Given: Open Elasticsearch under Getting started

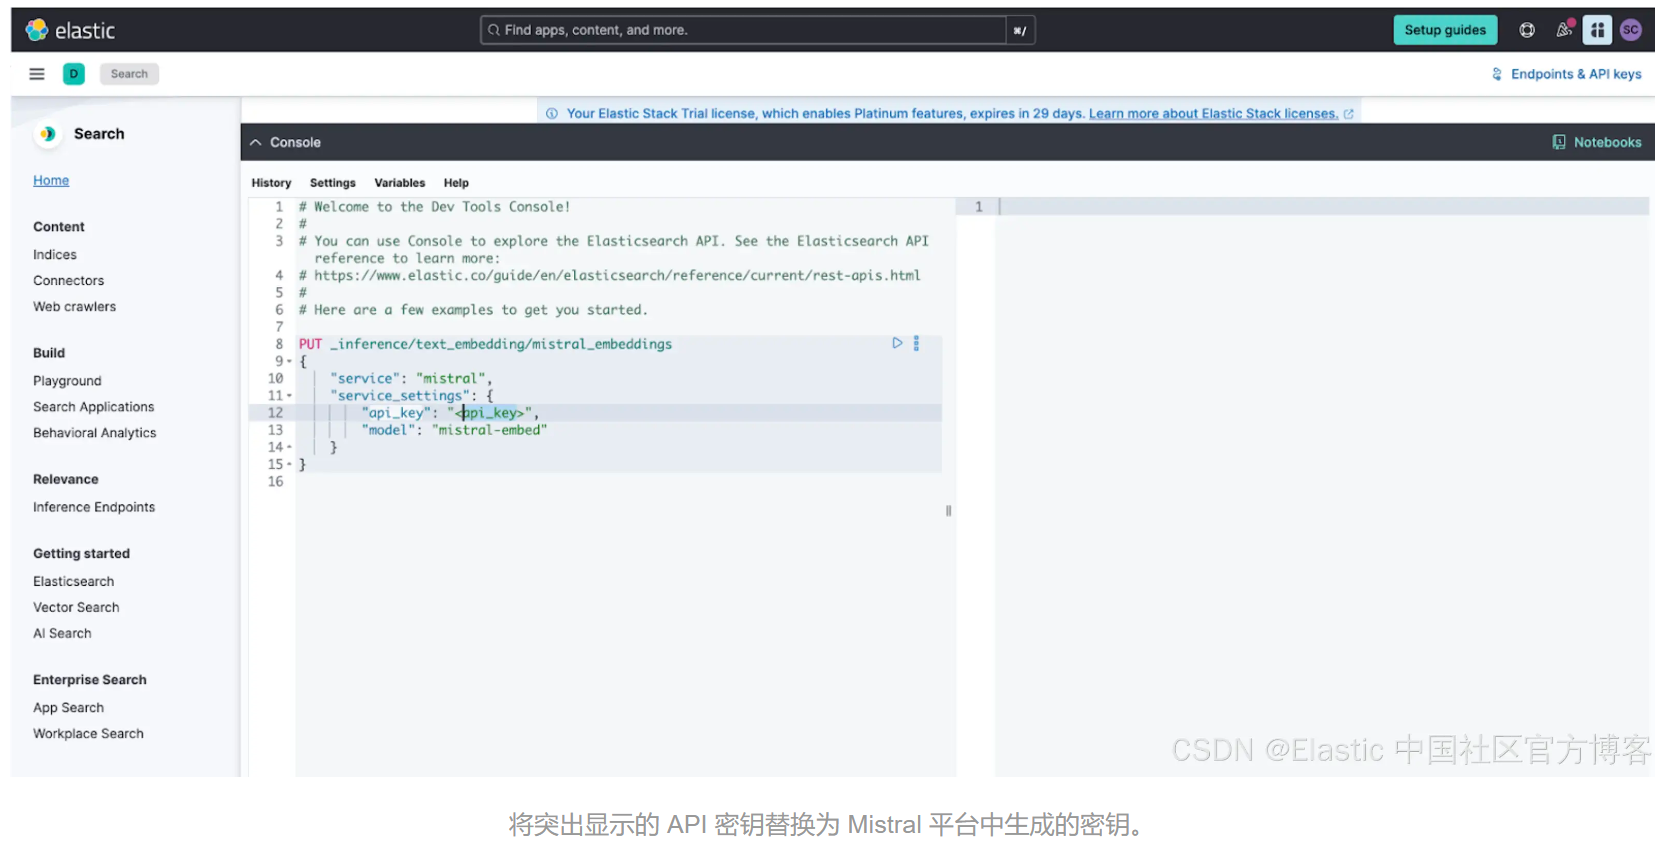Looking at the screenshot, I should pyautogui.click(x=73, y=581).
